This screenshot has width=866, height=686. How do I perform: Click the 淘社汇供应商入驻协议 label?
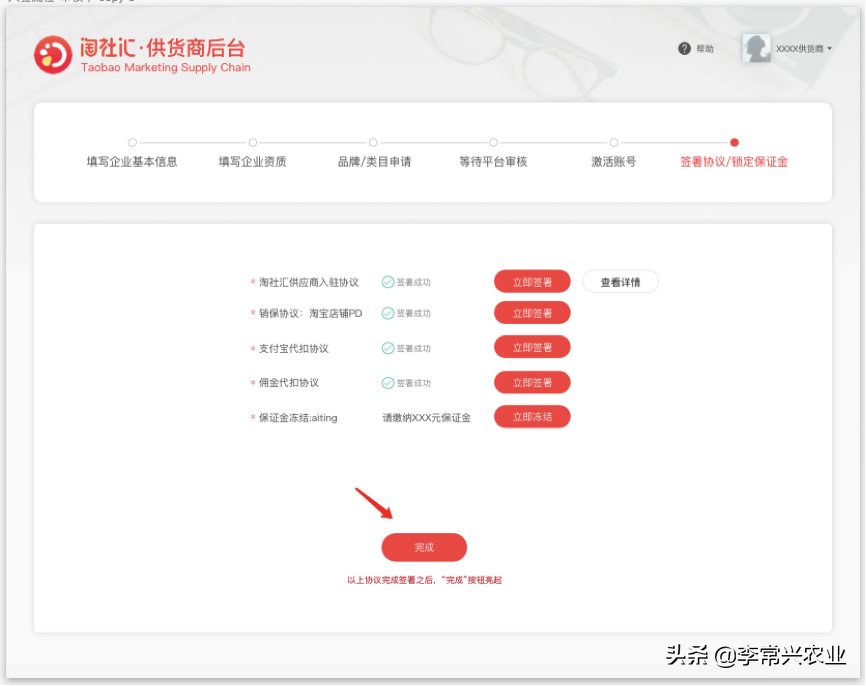[308, 282]
